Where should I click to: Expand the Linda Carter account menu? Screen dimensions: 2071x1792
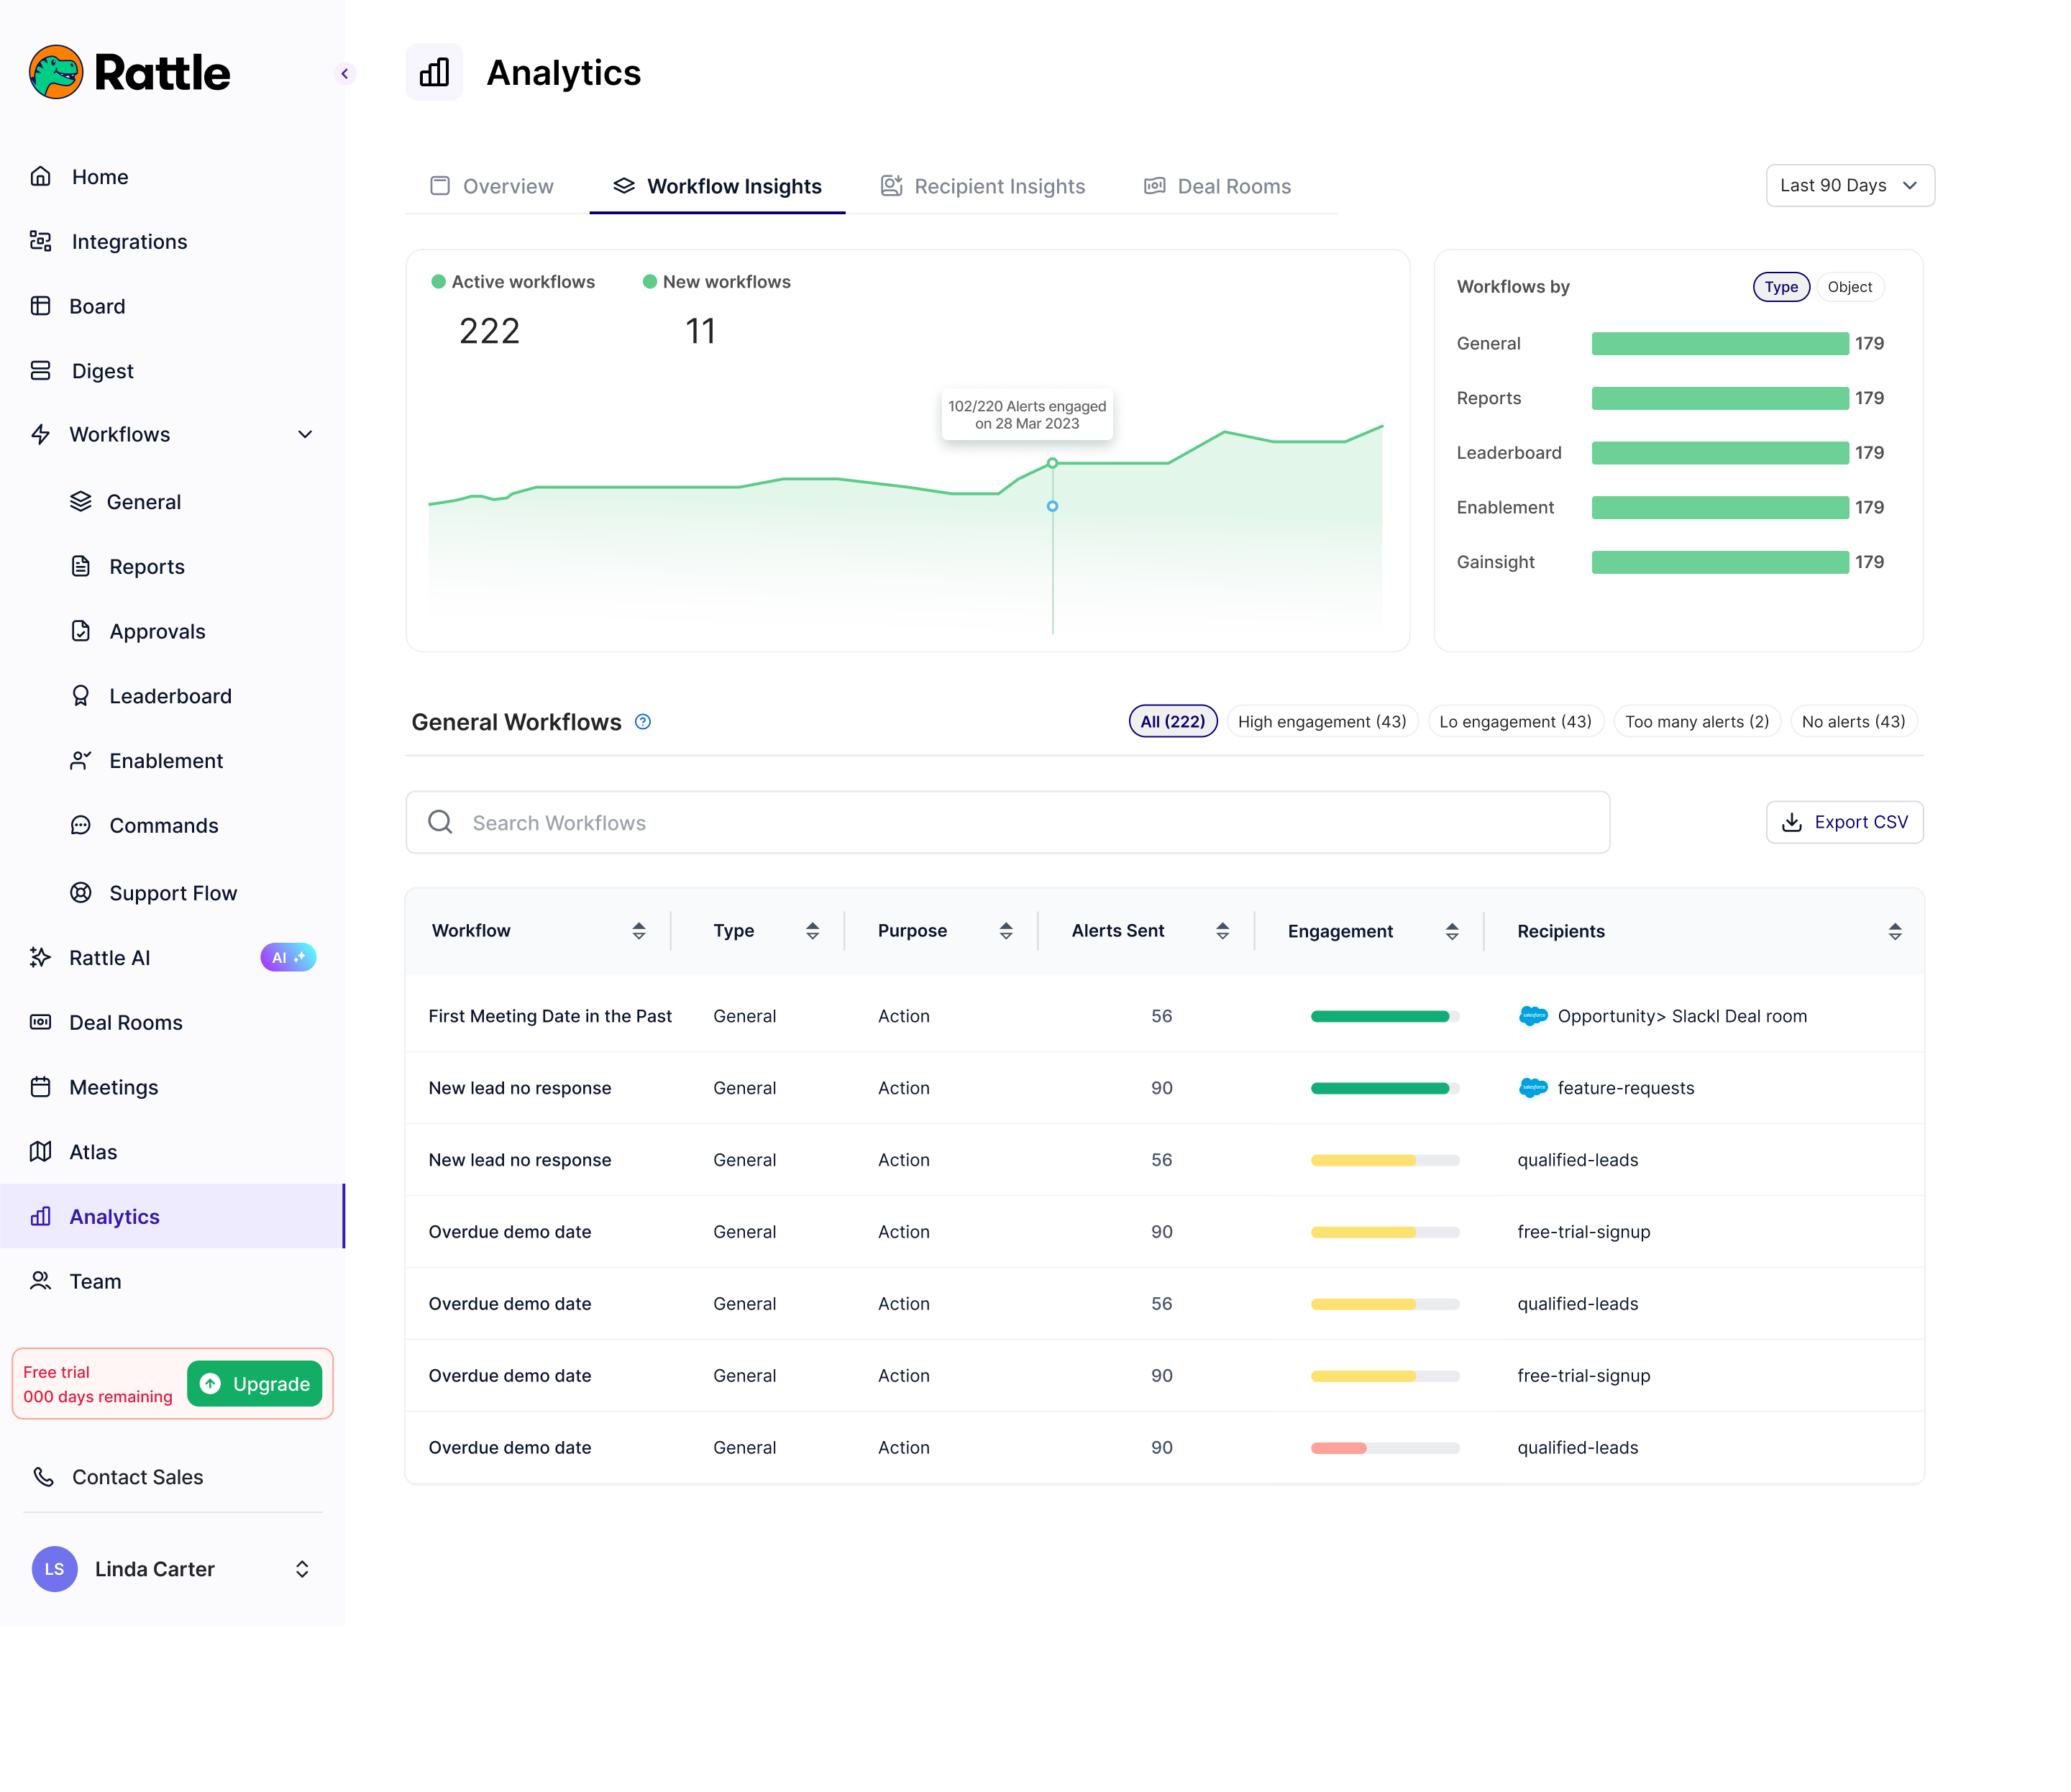pyautogui.click(x=301, y=1569)
